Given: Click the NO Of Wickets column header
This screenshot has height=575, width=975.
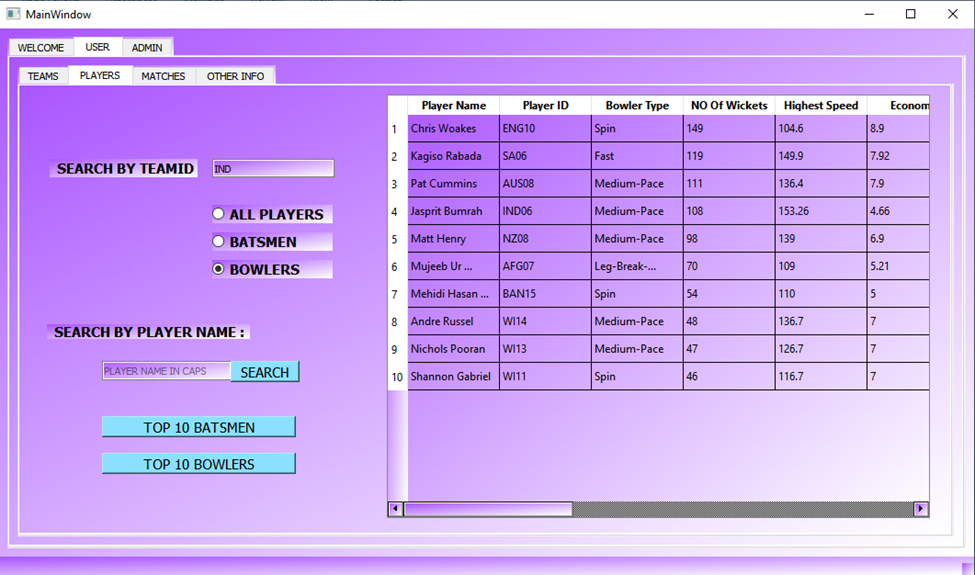Looking at the screenshot, I should tap(729, 105).
